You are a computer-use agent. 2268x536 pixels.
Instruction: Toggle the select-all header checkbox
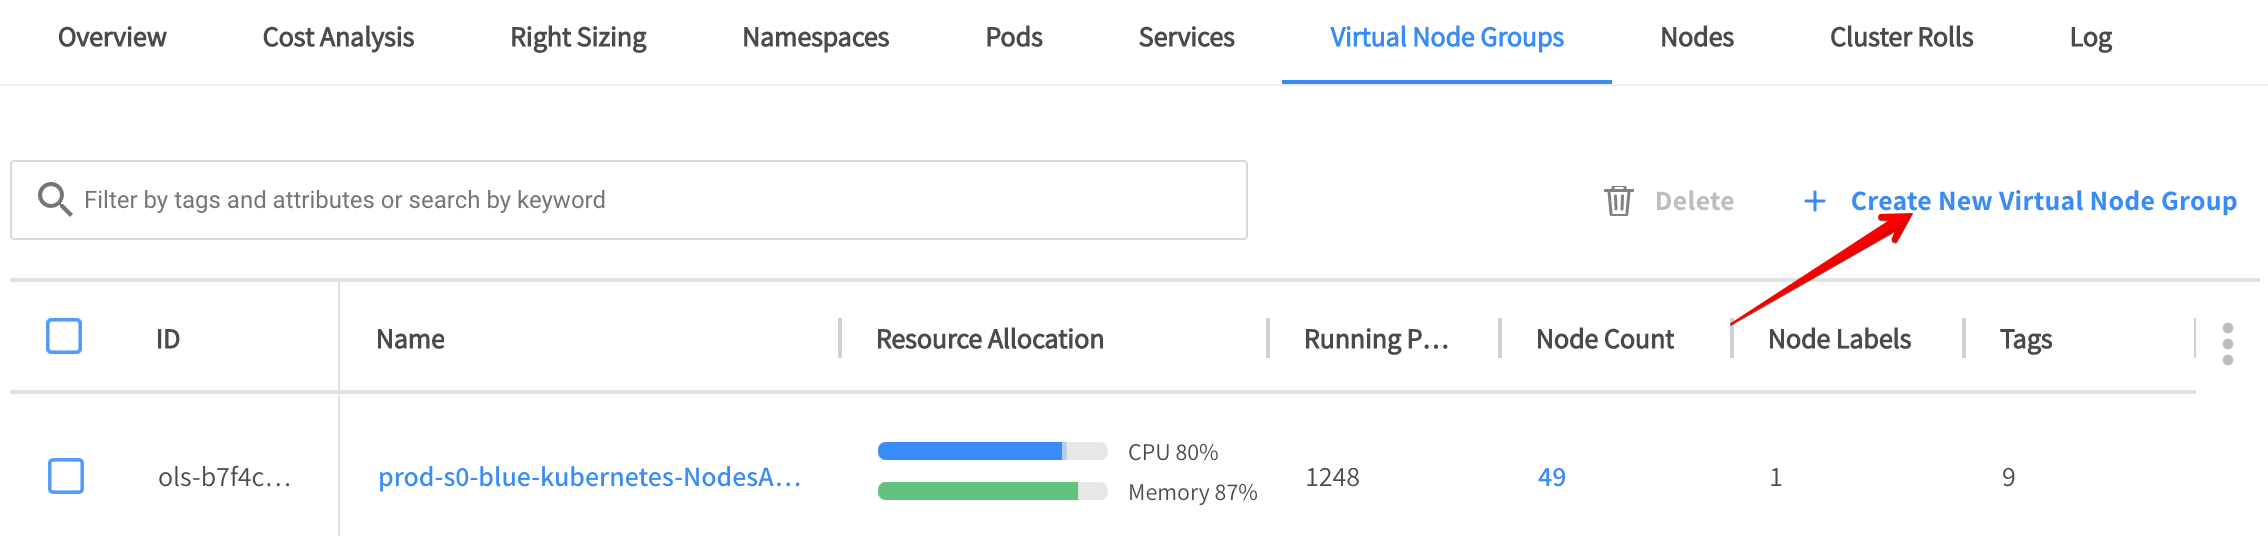65,337
